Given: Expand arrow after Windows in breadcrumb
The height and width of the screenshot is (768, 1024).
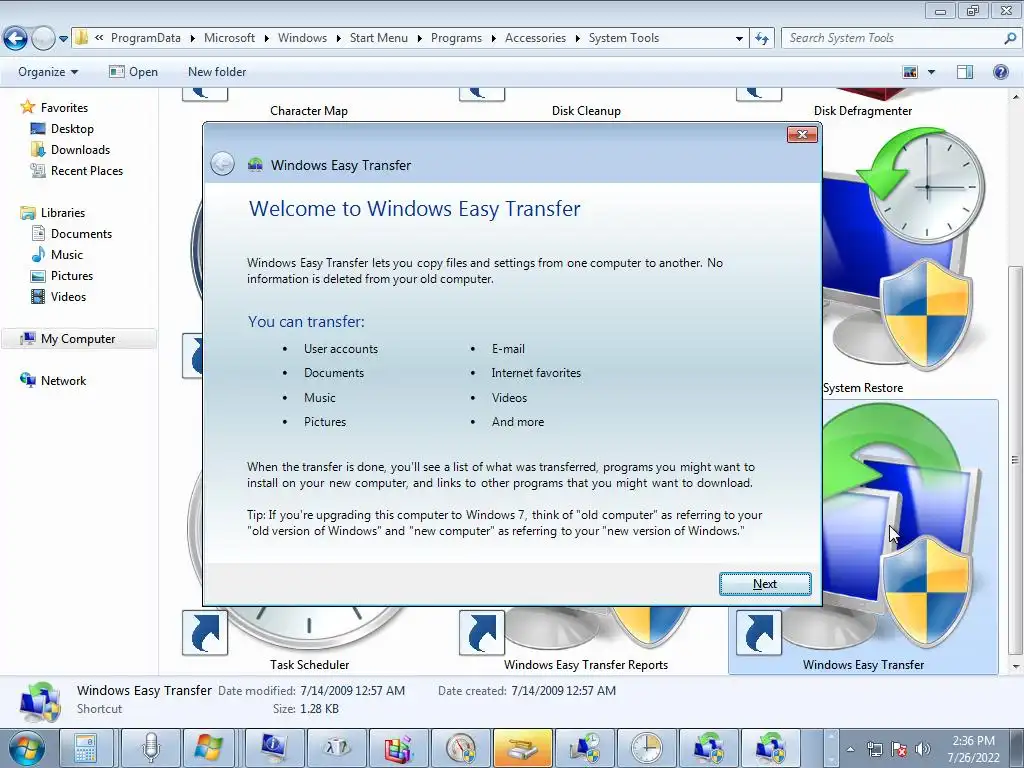Looking at the screenshot, I should (338, 39).
